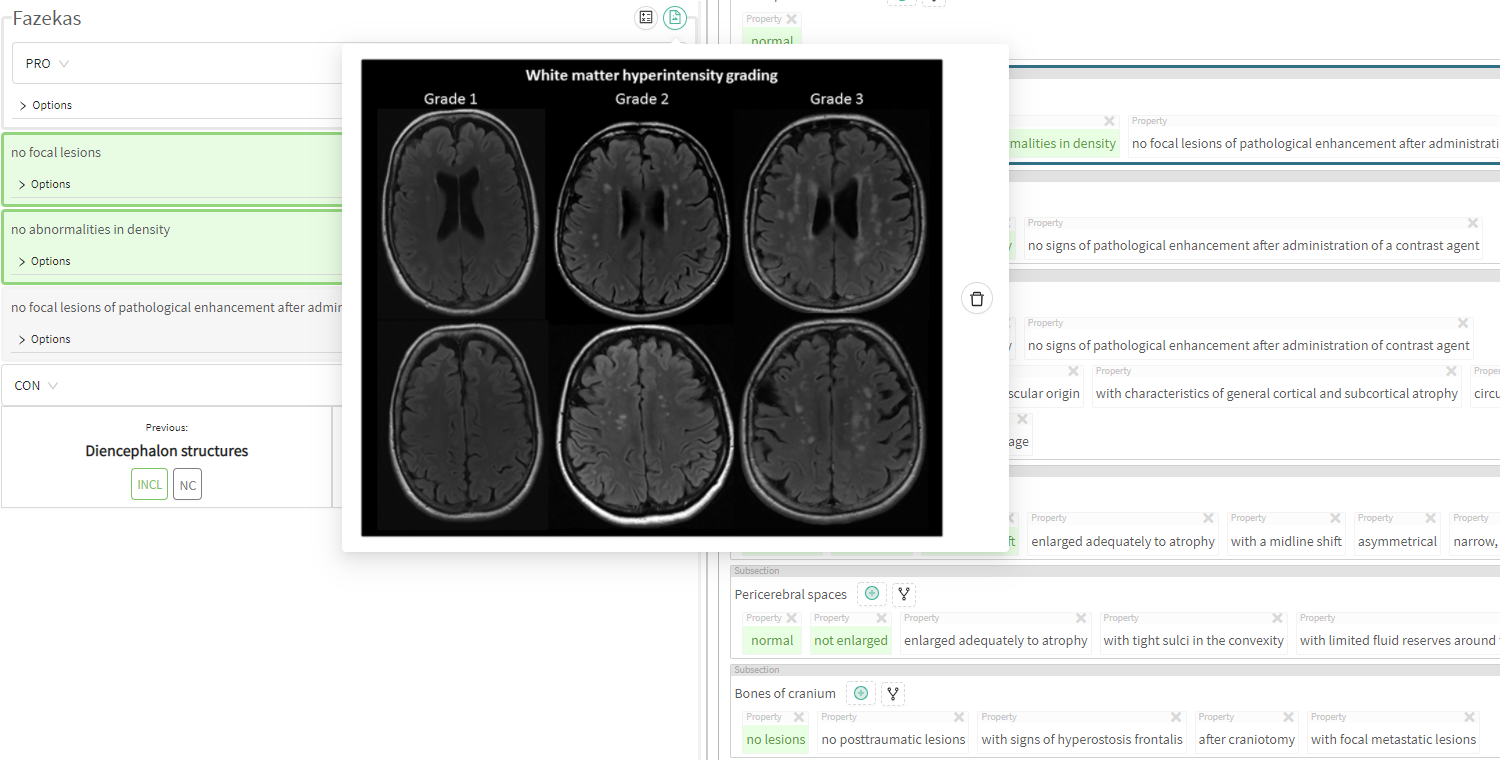
Task: Open the PRO dropdown
Action: pyautogui.click(x=46, y=63)
